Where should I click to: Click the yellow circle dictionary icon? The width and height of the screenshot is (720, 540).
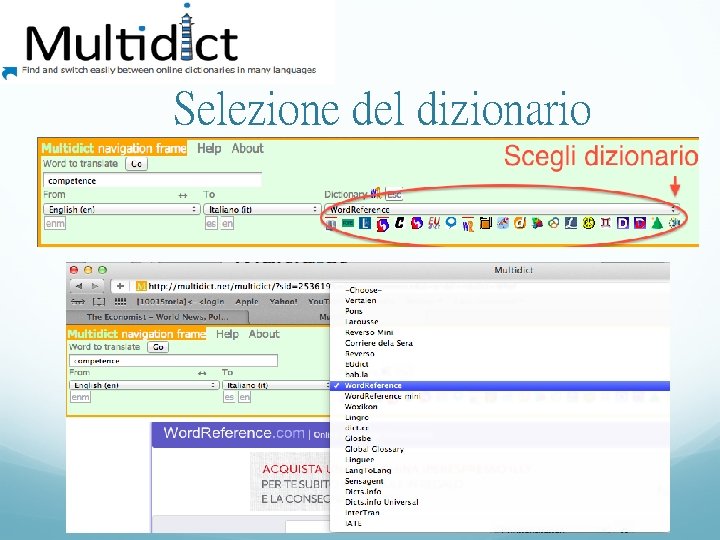(588, 223)
